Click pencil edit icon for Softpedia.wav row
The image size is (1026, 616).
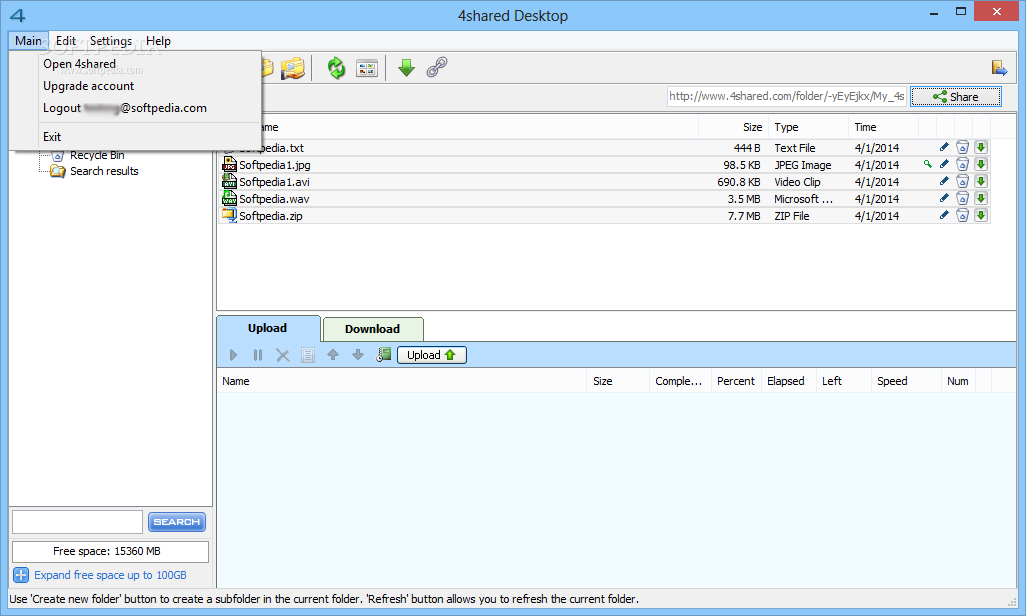click(944, 198)
